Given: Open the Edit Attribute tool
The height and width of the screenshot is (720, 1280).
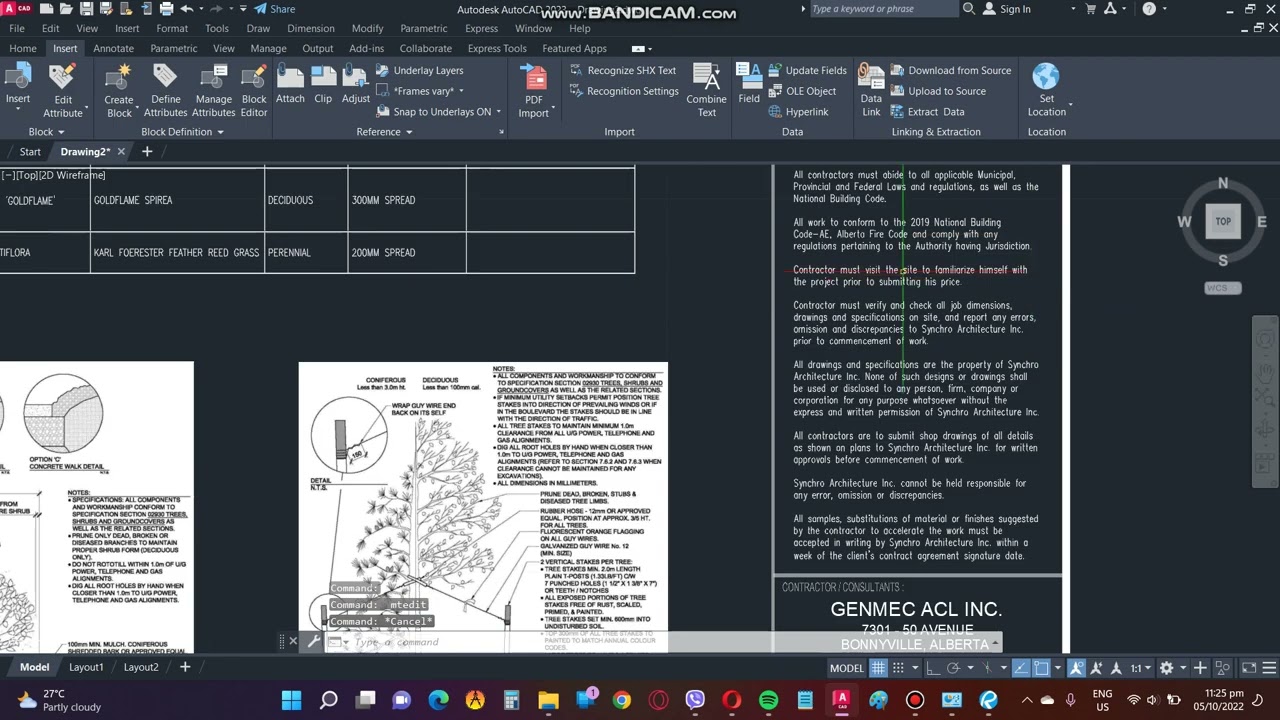Looking at the screenshot, I should click(x=63, y=90).
